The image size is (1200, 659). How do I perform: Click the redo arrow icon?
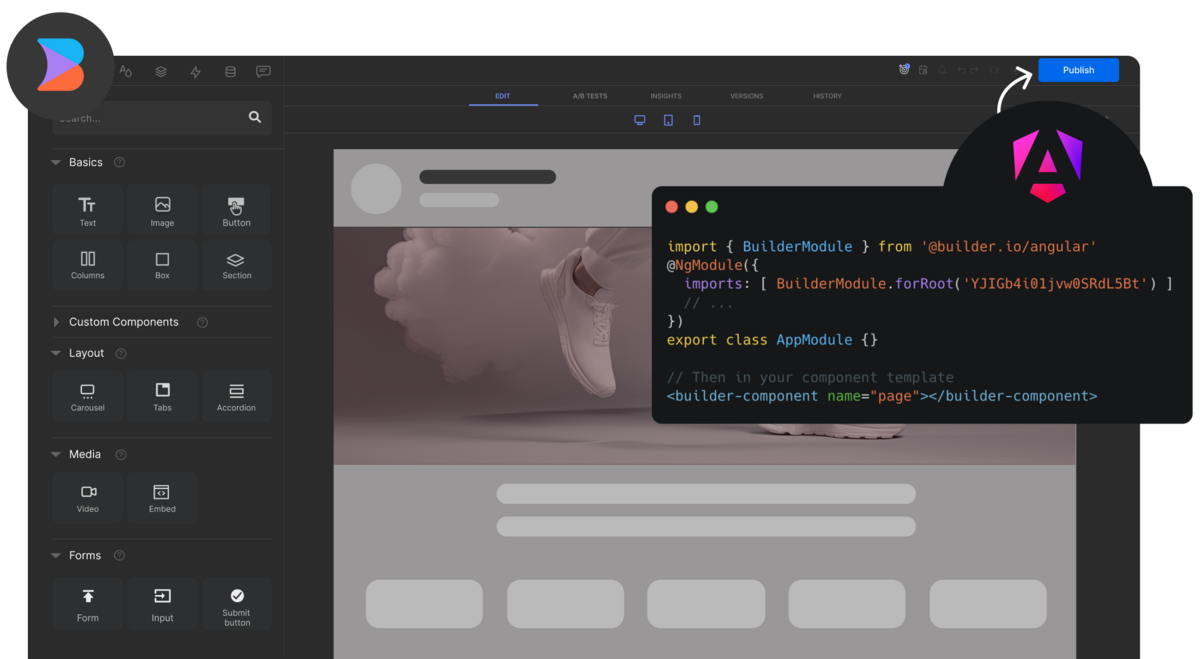click(974, 70)
